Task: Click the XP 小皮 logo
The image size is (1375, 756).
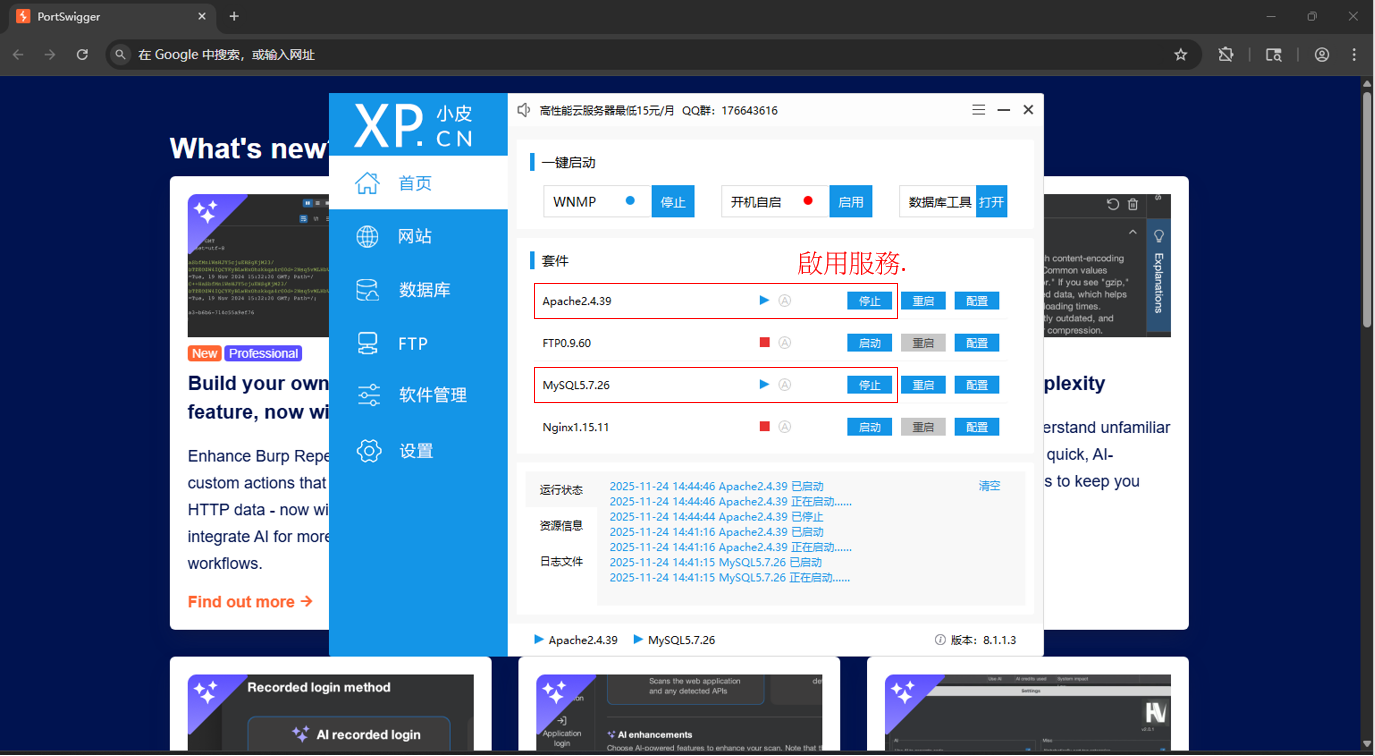Action: [414, 125]
